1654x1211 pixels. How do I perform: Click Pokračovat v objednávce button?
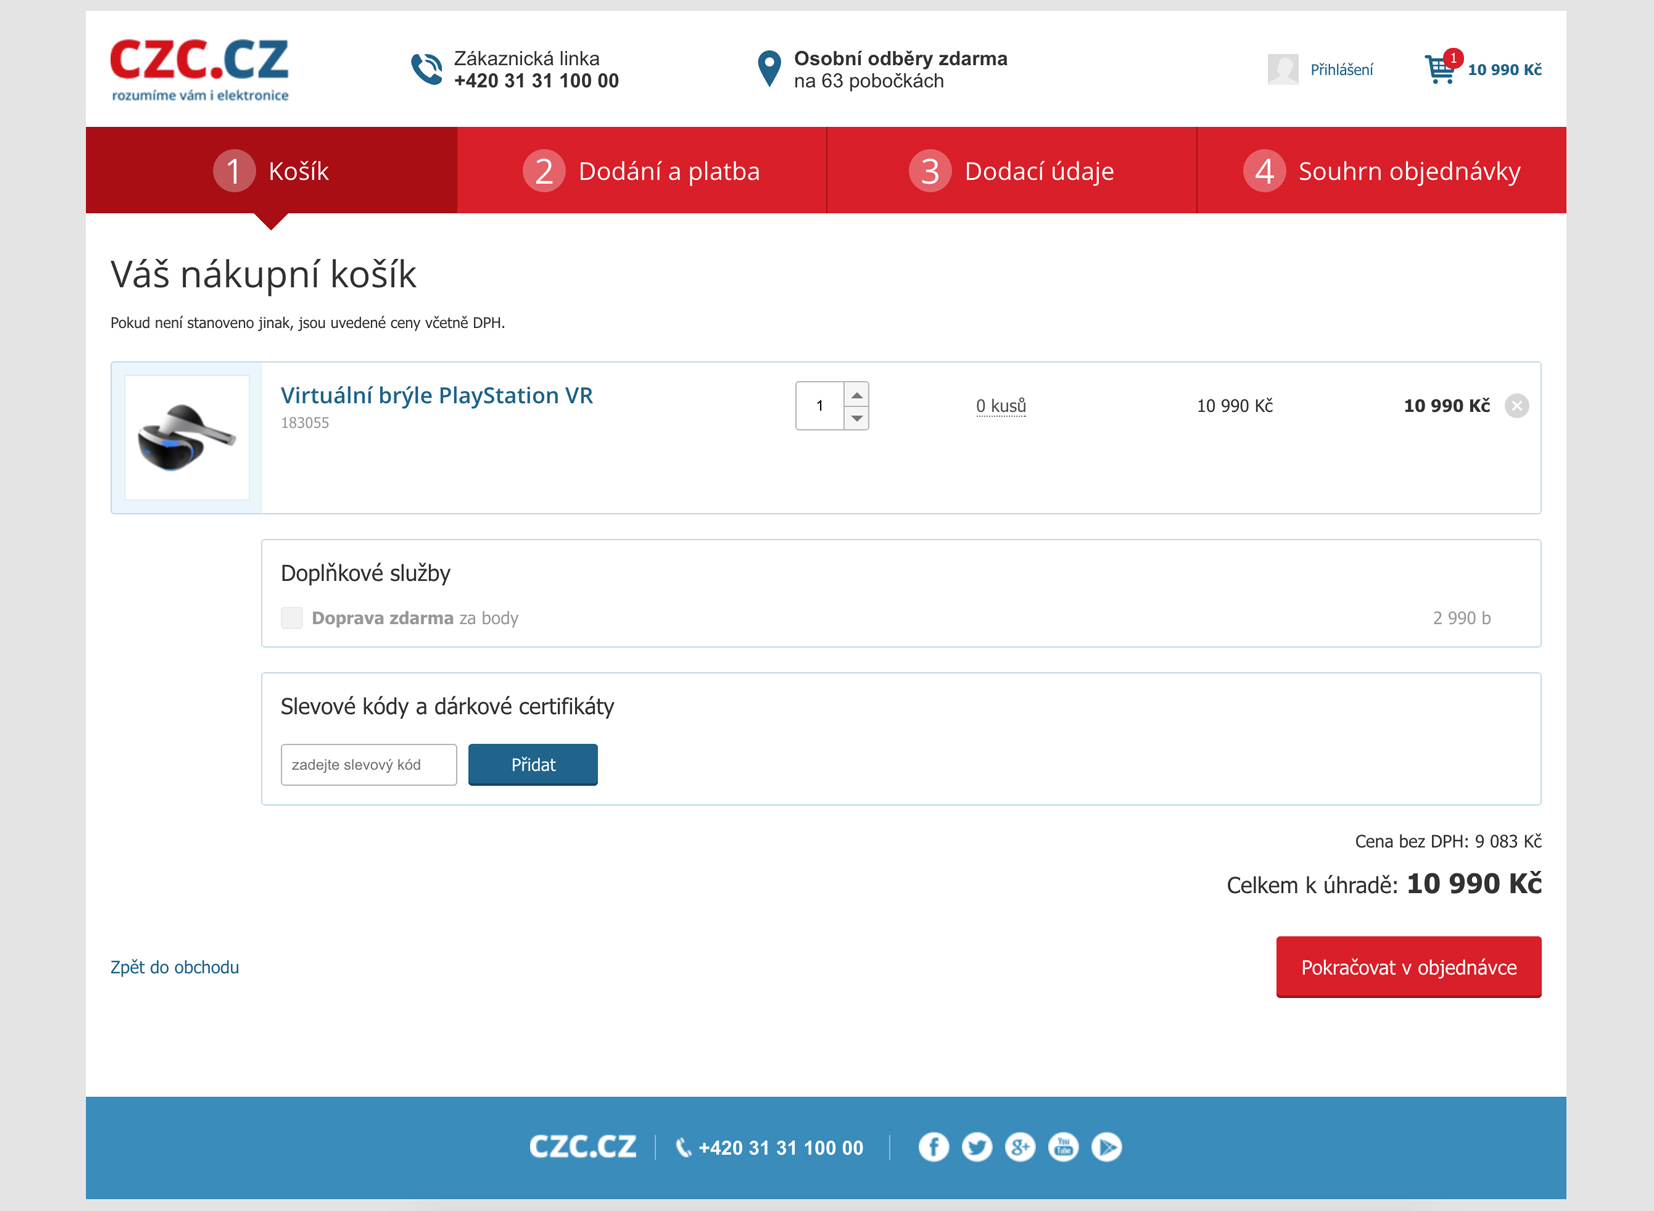pyautogui.click(x=1408, y=967)
